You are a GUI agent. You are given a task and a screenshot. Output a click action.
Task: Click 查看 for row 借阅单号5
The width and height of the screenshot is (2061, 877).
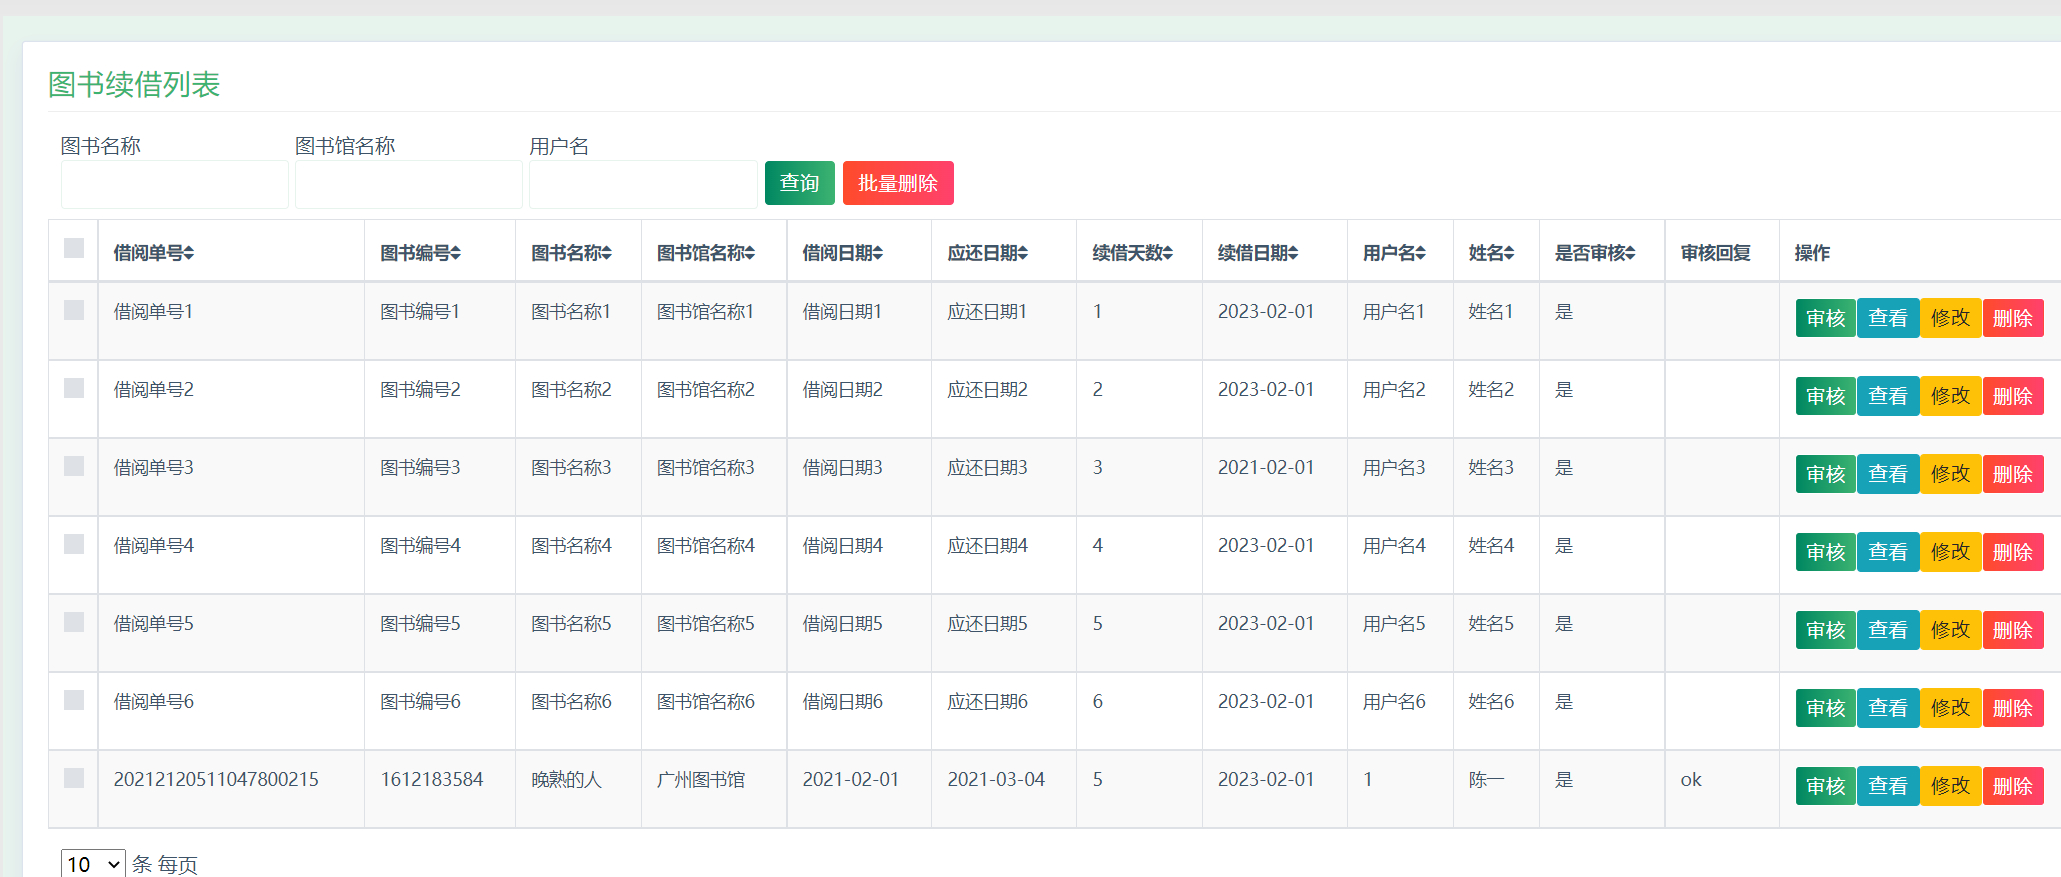click(x=1888, y=630)
